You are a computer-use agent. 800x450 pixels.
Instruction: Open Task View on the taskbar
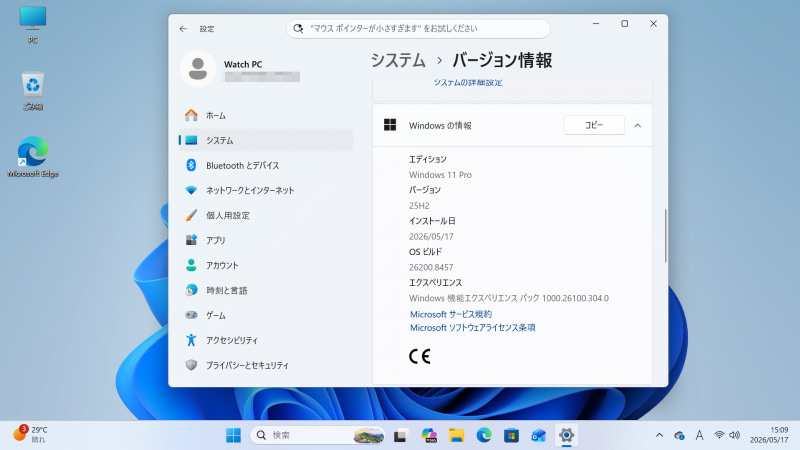pyautogui.click(x=400, y=435)
